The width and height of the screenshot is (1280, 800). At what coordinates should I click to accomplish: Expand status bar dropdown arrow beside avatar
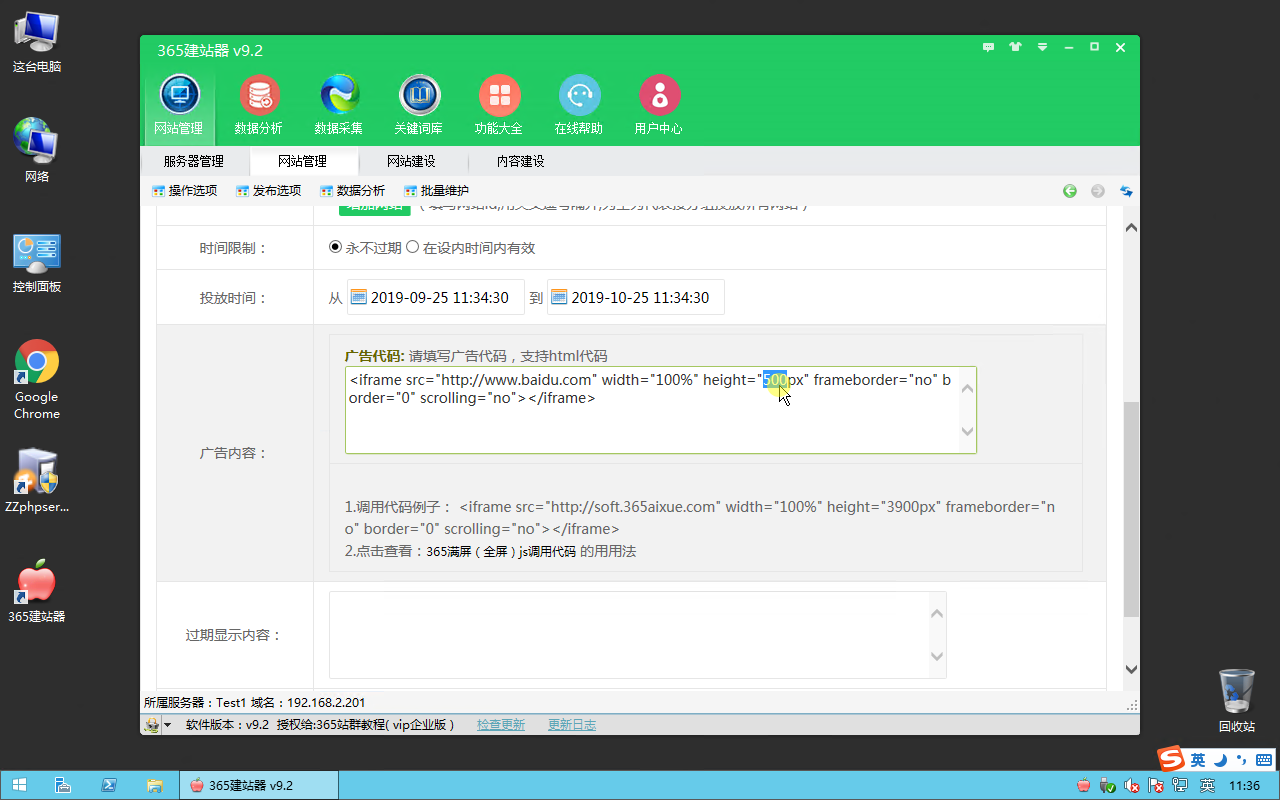(x=167, y=725)
